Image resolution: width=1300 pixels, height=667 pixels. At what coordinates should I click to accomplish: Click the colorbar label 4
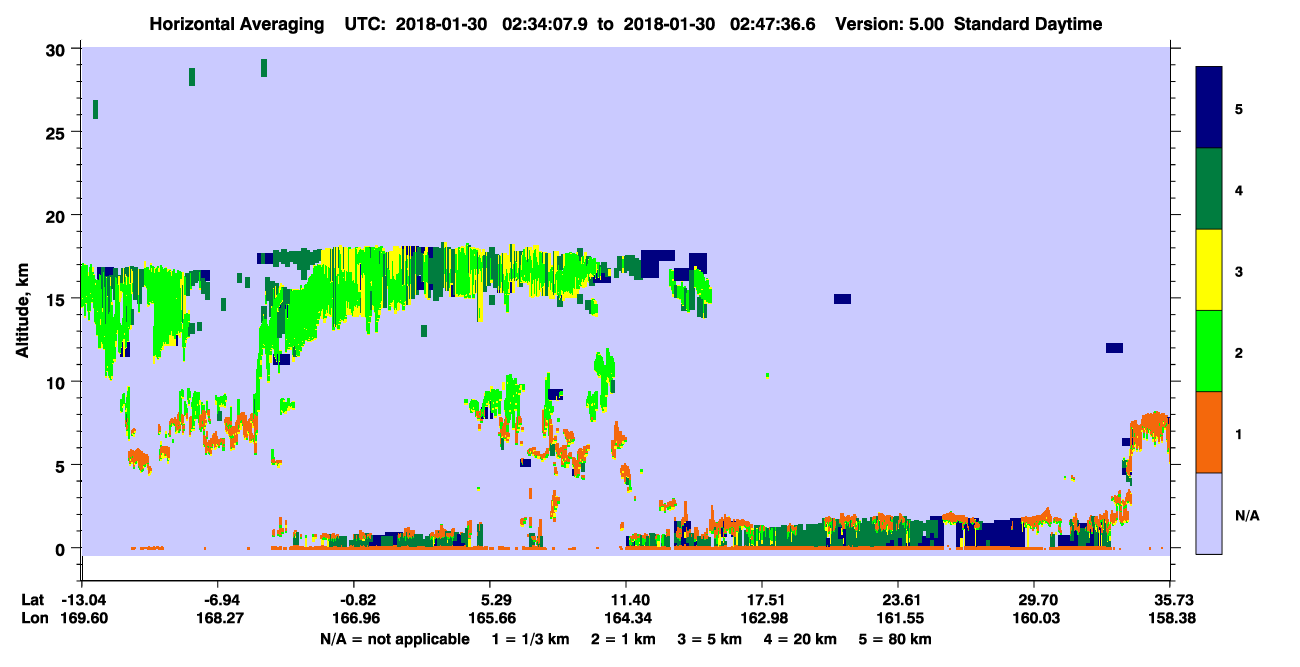coord(1239,190)
